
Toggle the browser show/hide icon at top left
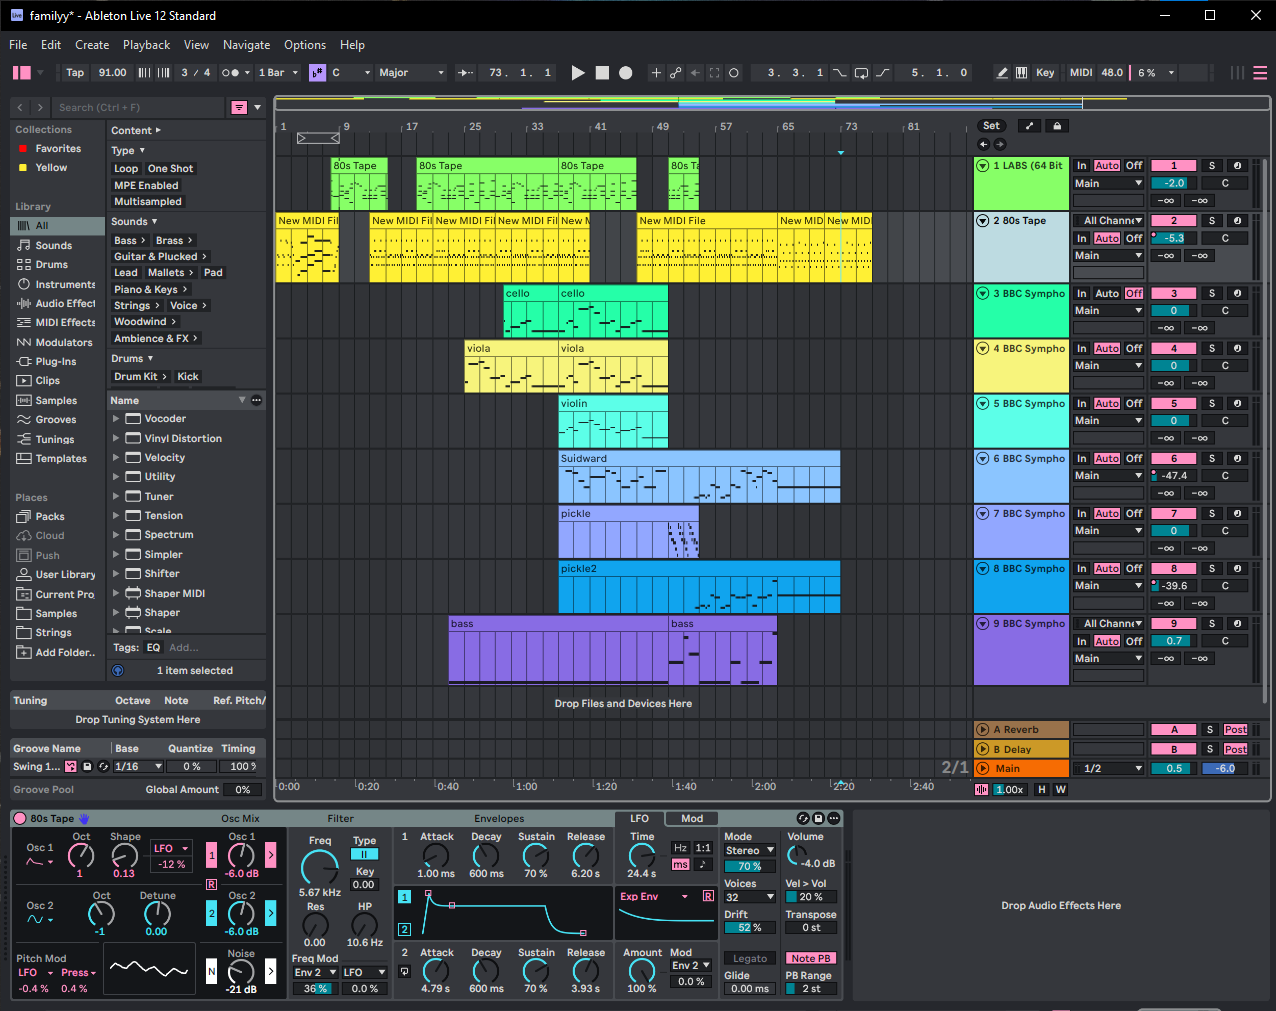coord(22,72)
